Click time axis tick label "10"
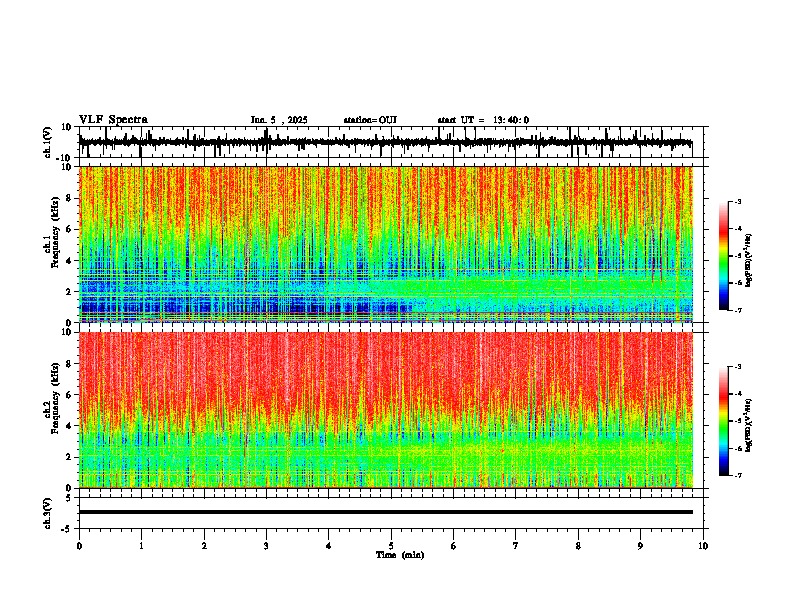The height and width of the screenshot is (612, 792). 703,546
